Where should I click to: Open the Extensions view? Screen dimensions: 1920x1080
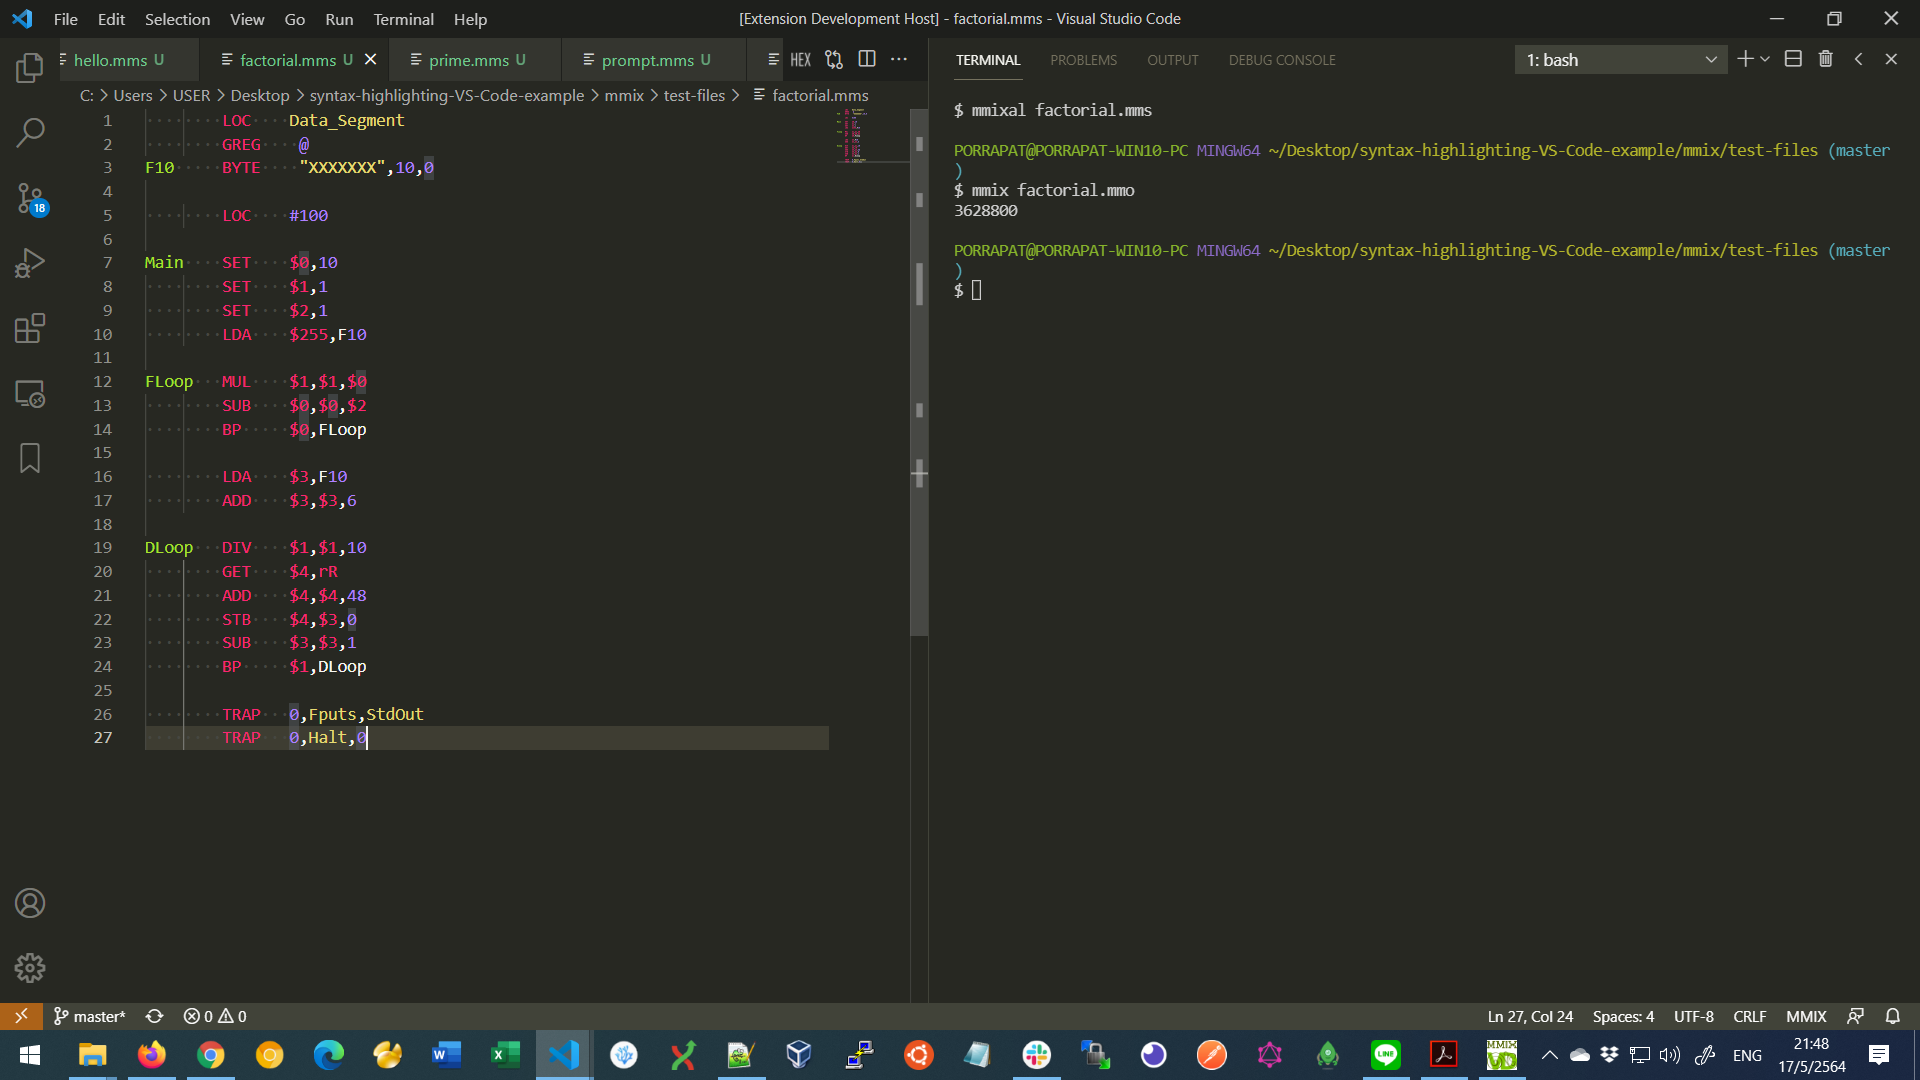pos(30,328)
